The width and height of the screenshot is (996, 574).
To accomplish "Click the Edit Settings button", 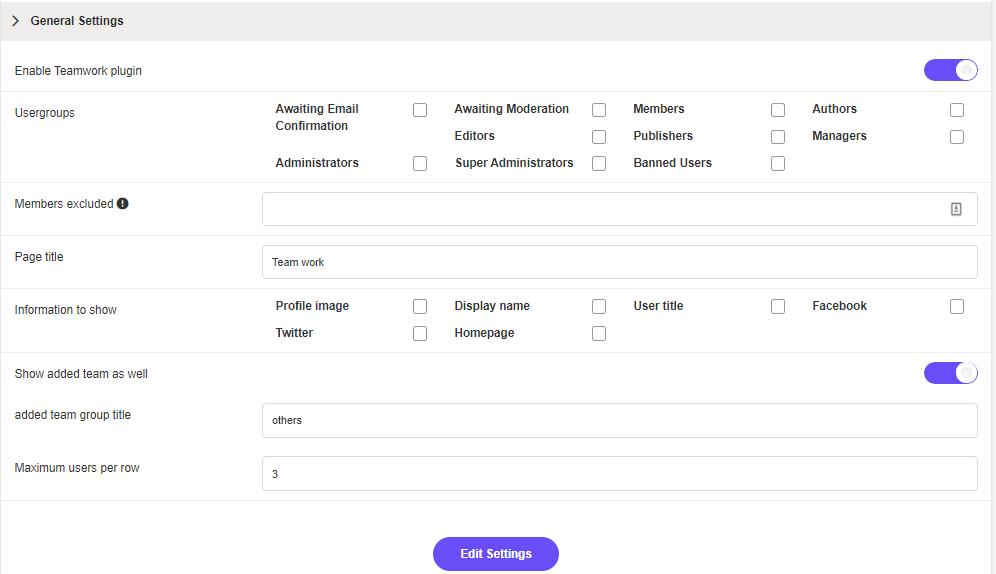I will click(496, 554).
